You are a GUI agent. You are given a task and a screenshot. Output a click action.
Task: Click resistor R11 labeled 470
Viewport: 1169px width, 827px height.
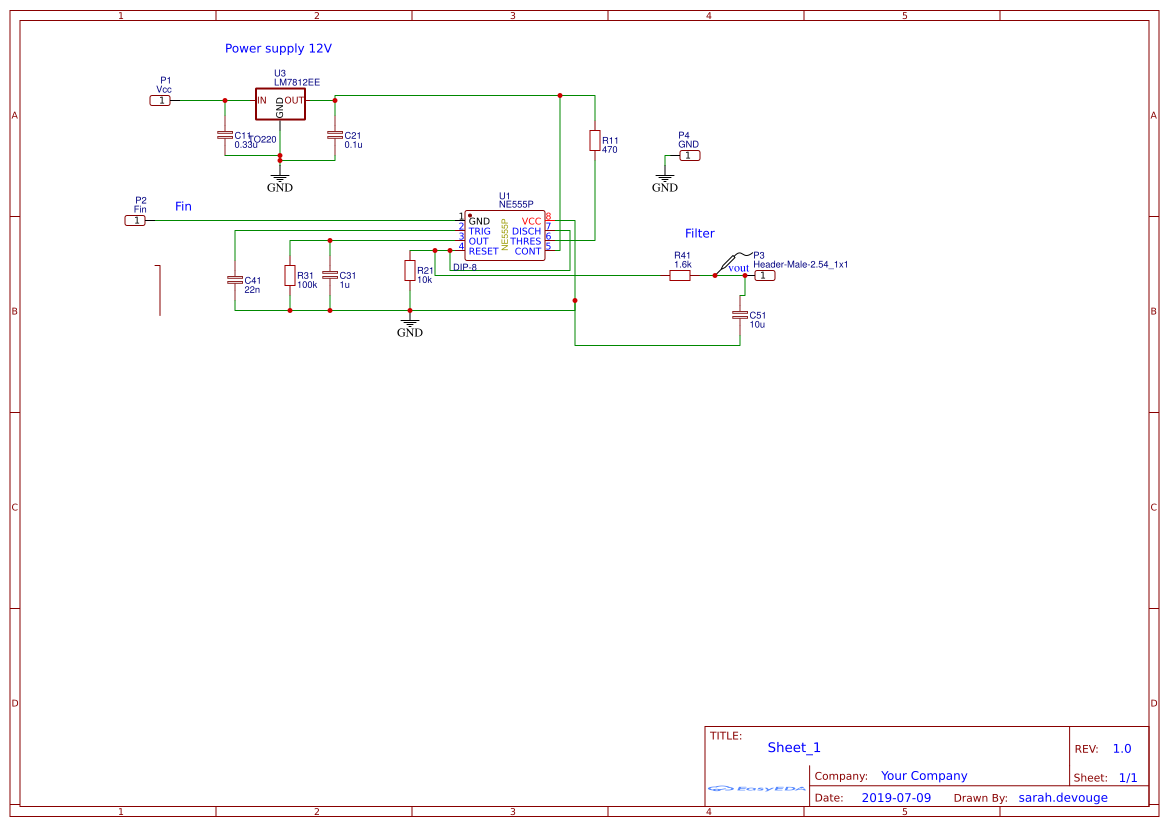[x=596, y=142]
